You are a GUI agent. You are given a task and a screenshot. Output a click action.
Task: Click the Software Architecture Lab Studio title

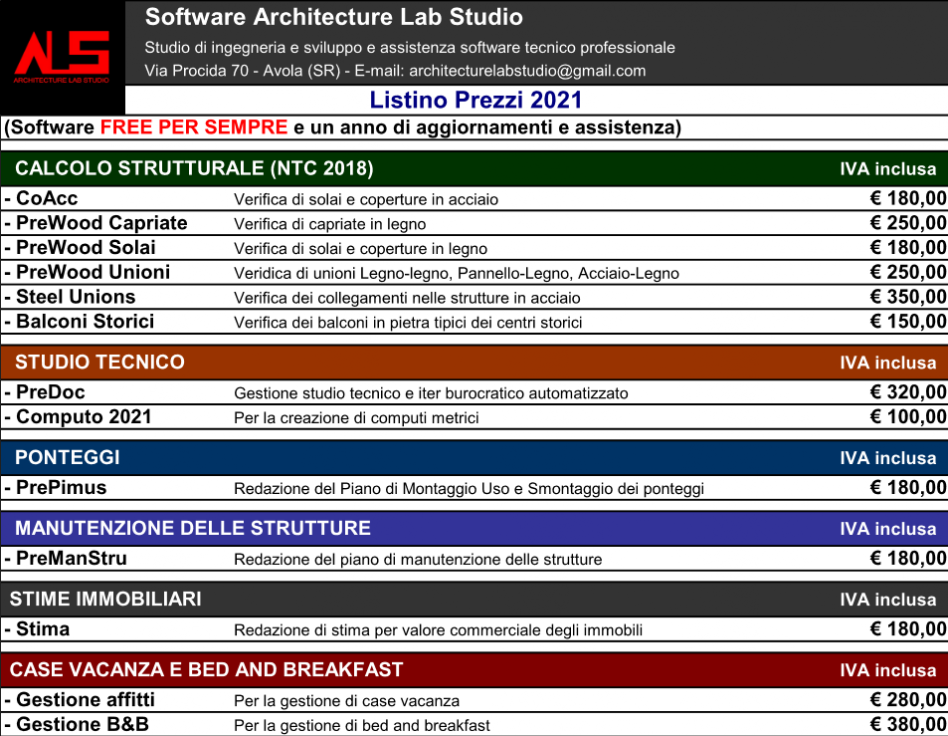tap(334, 17)
